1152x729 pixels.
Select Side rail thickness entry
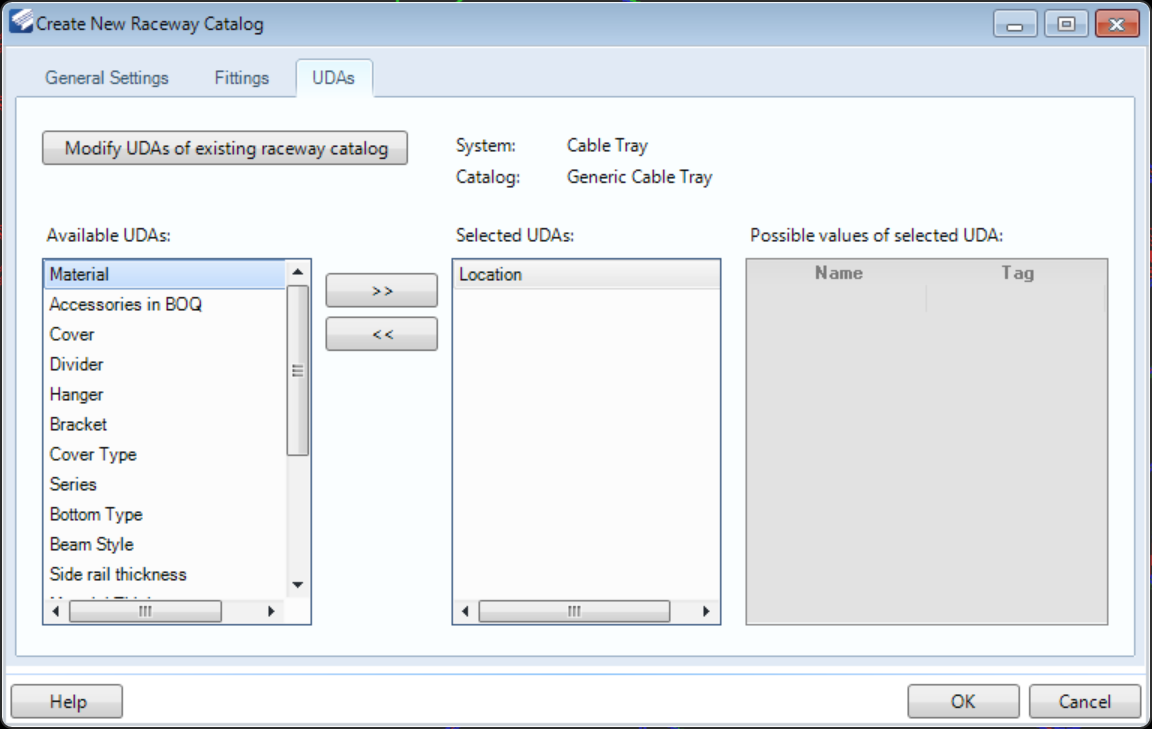point(165,575)
